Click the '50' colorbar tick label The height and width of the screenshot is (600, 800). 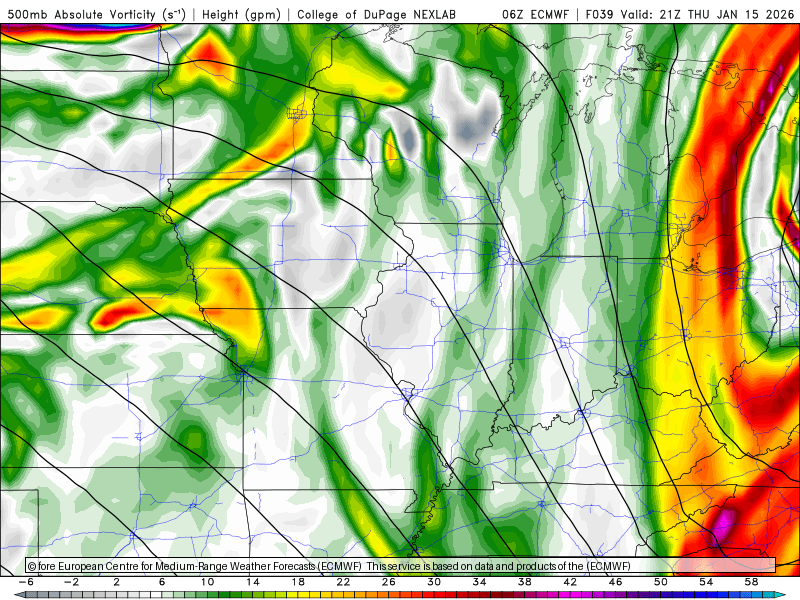[661, 582]
